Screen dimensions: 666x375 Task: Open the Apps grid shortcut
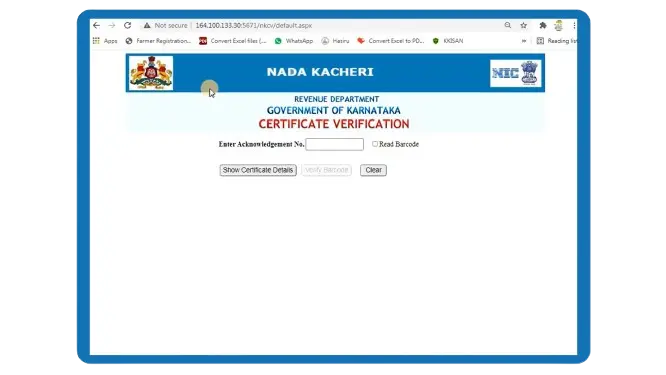[105, 41]
